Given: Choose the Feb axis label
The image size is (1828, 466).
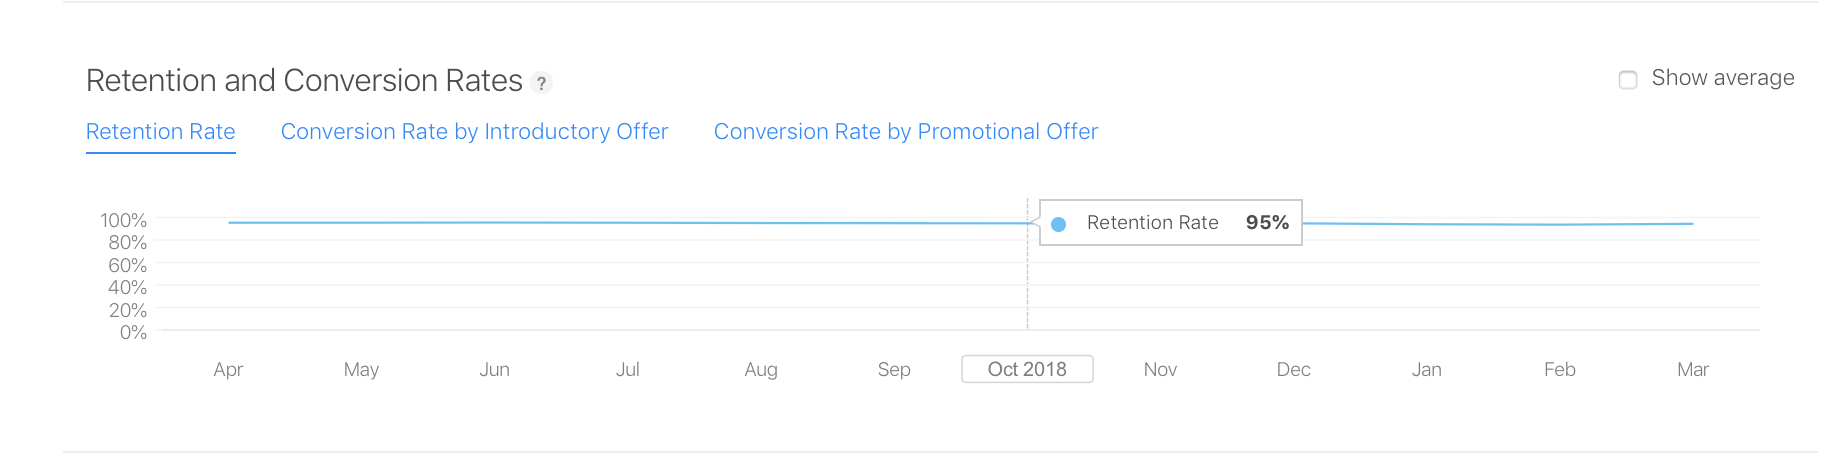Looking at the screenshot, I should (1559, 370).
